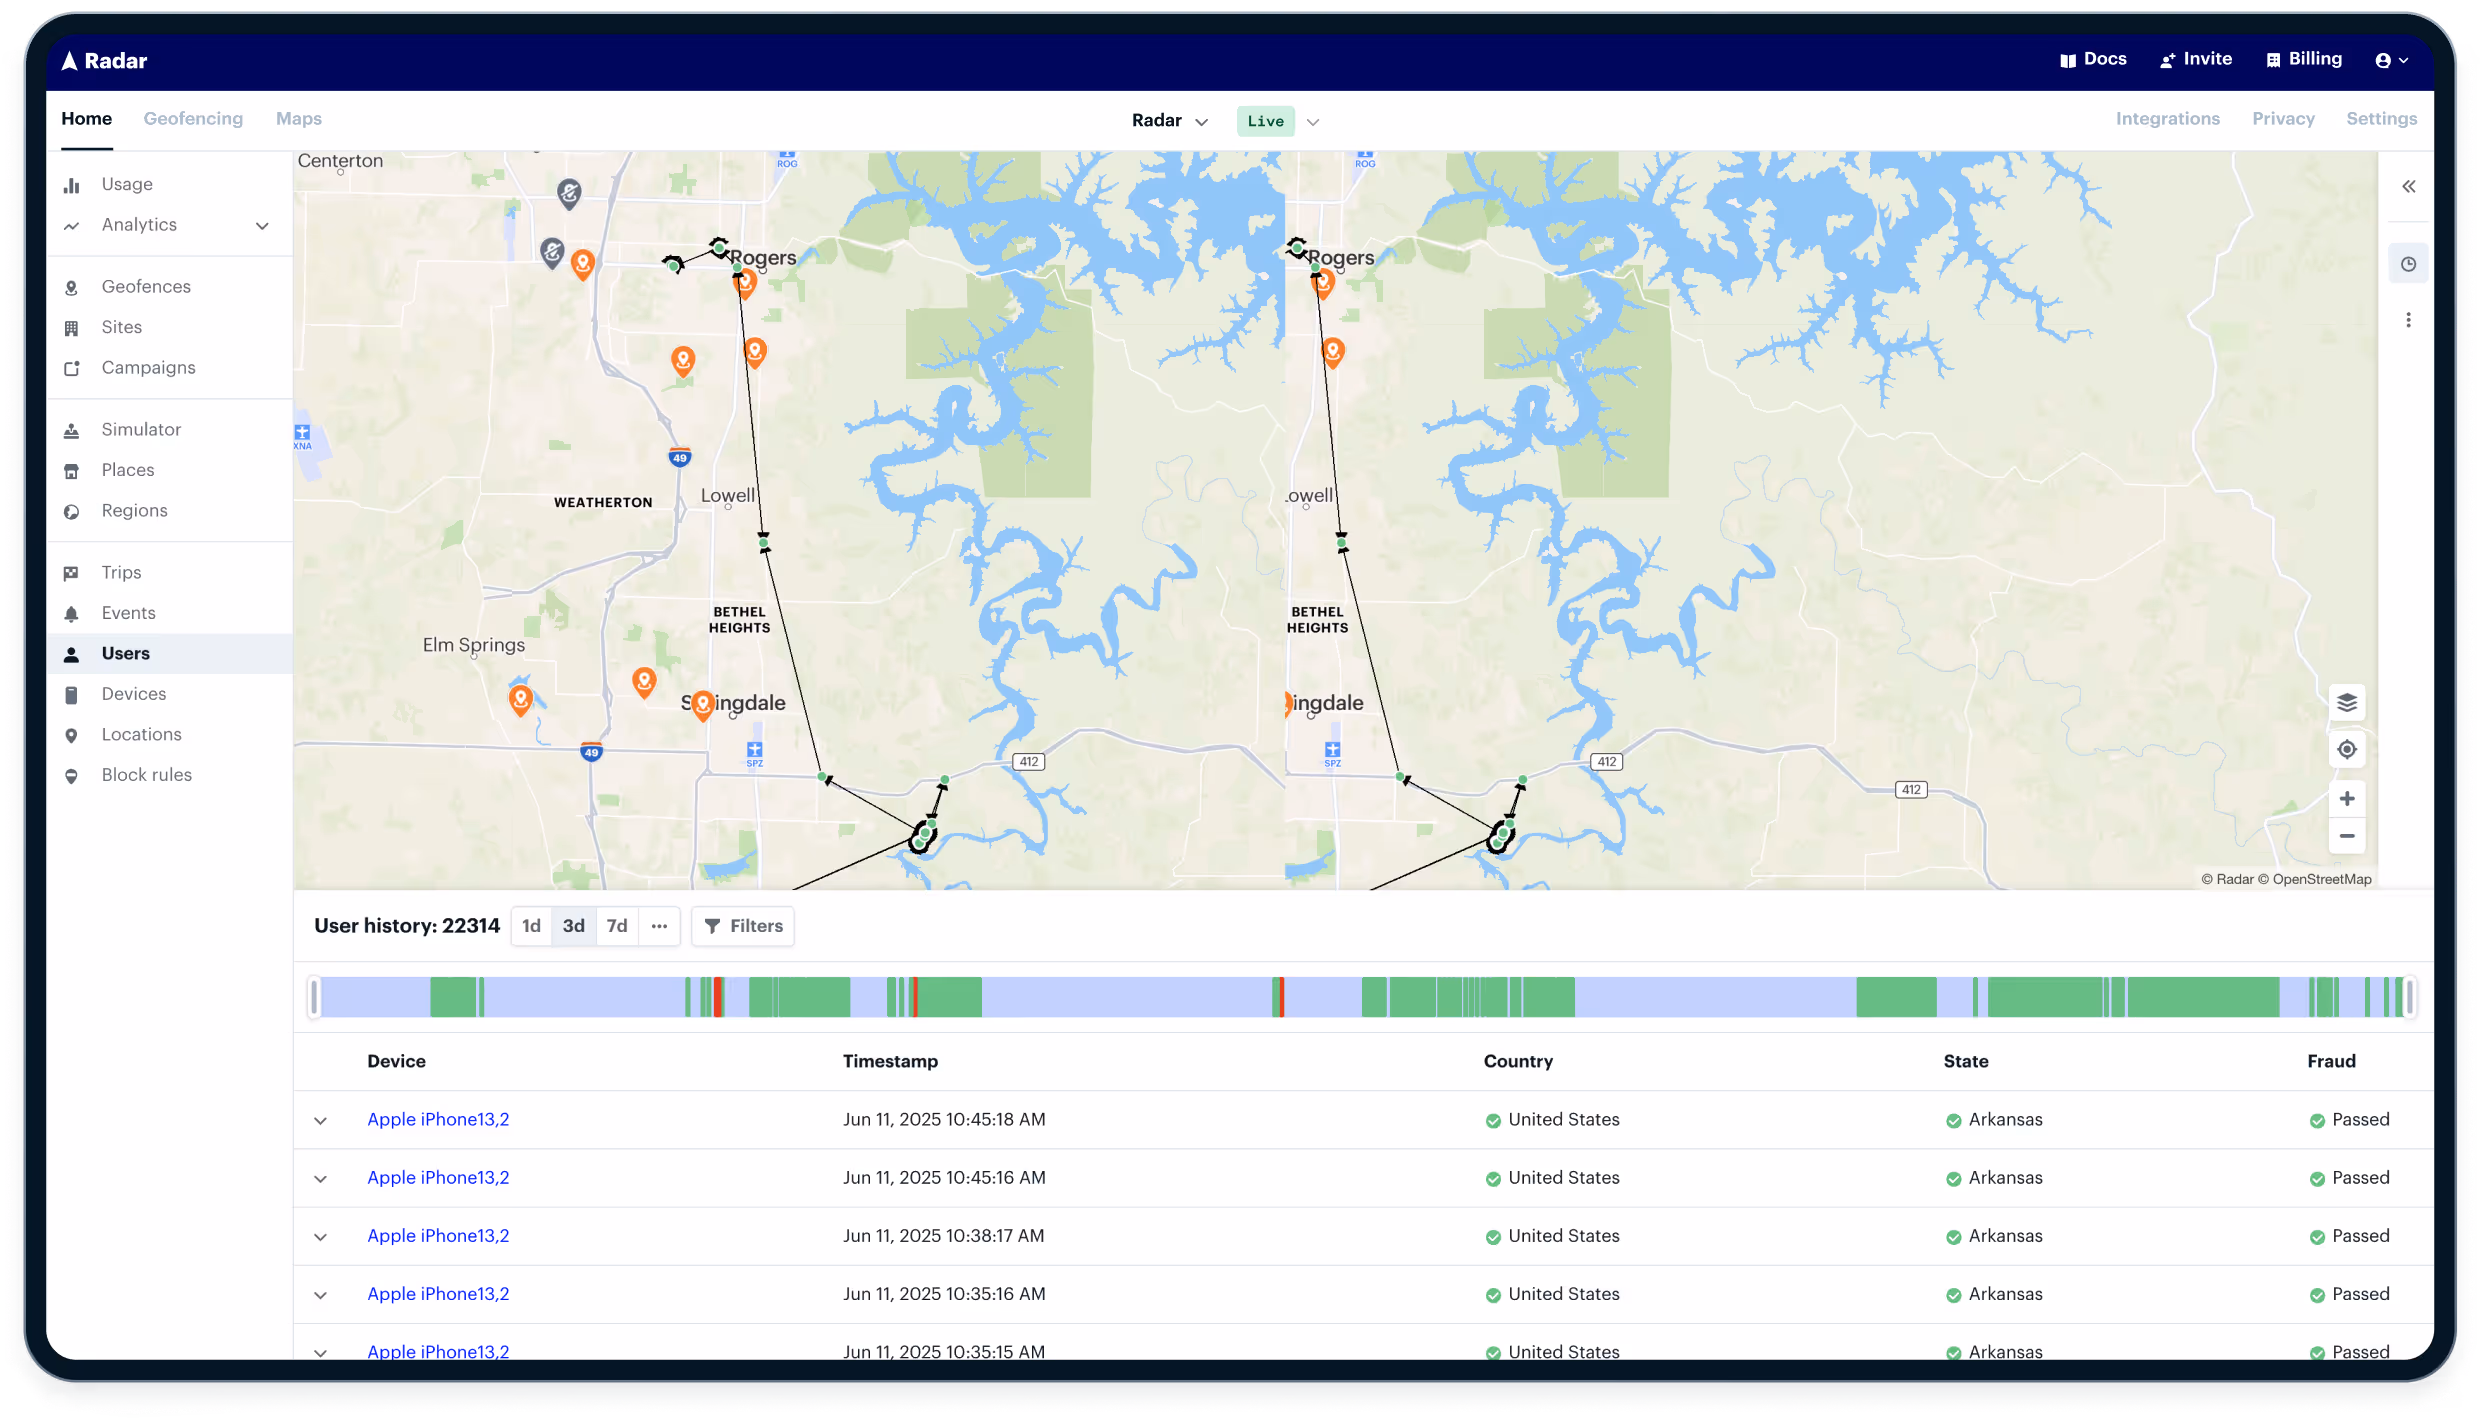Zoom in on the map
This screenshot has width=2480, height=1418.
2346,799
